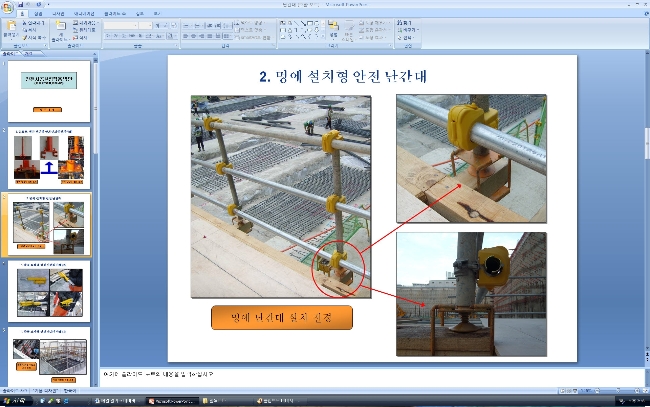Toggle center text alignment in paragraph group
The width and height of the screenshot is (650, 407).
[193, 36]
